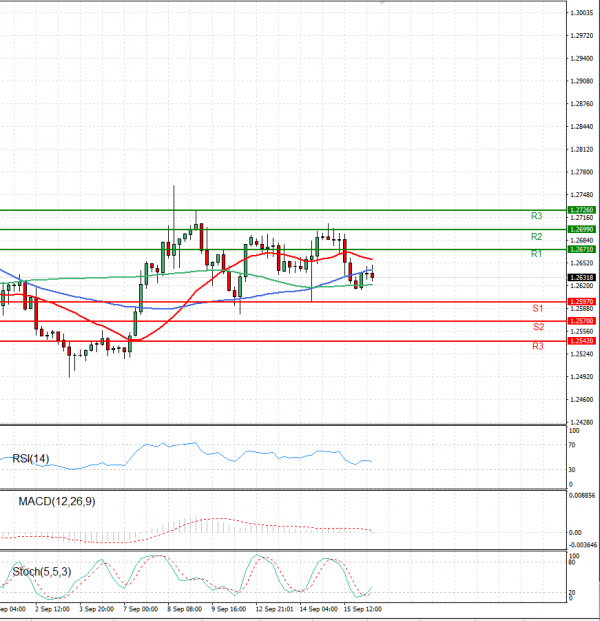This screenshot has width=600, height=621.
Task: Click the 7 Sep 00:00 time label
Action: [x=140, y=609]
